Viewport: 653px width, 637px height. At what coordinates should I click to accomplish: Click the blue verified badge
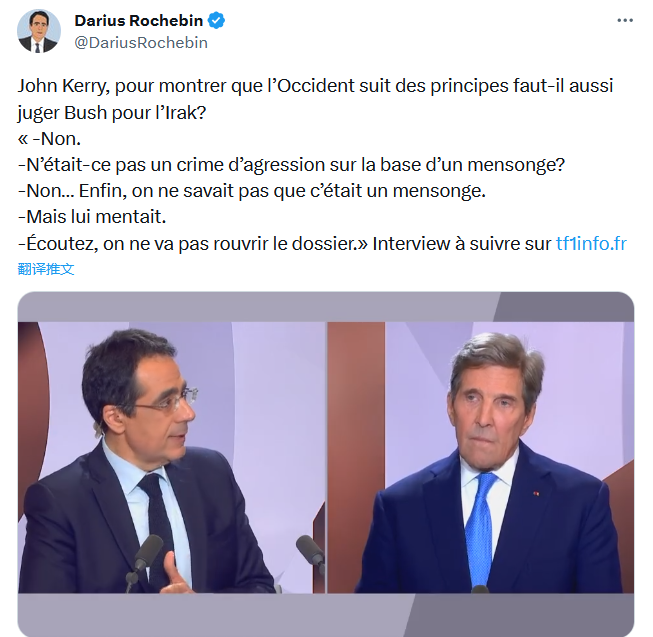(216, 20)
